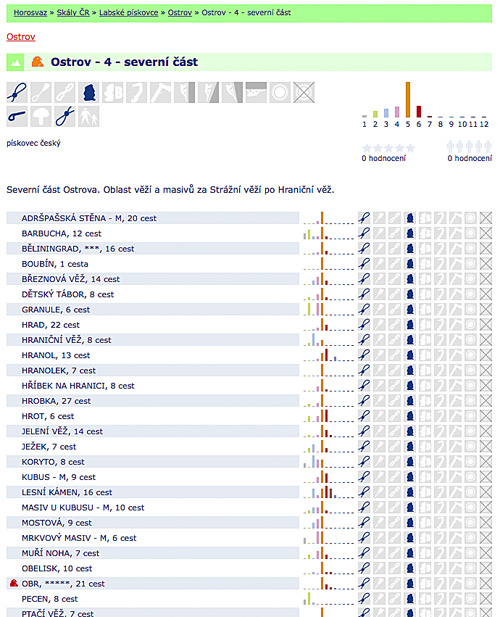Open ADRŠPAŠSKÁ STĚNA - M, 20 cest

coord(89,218)
